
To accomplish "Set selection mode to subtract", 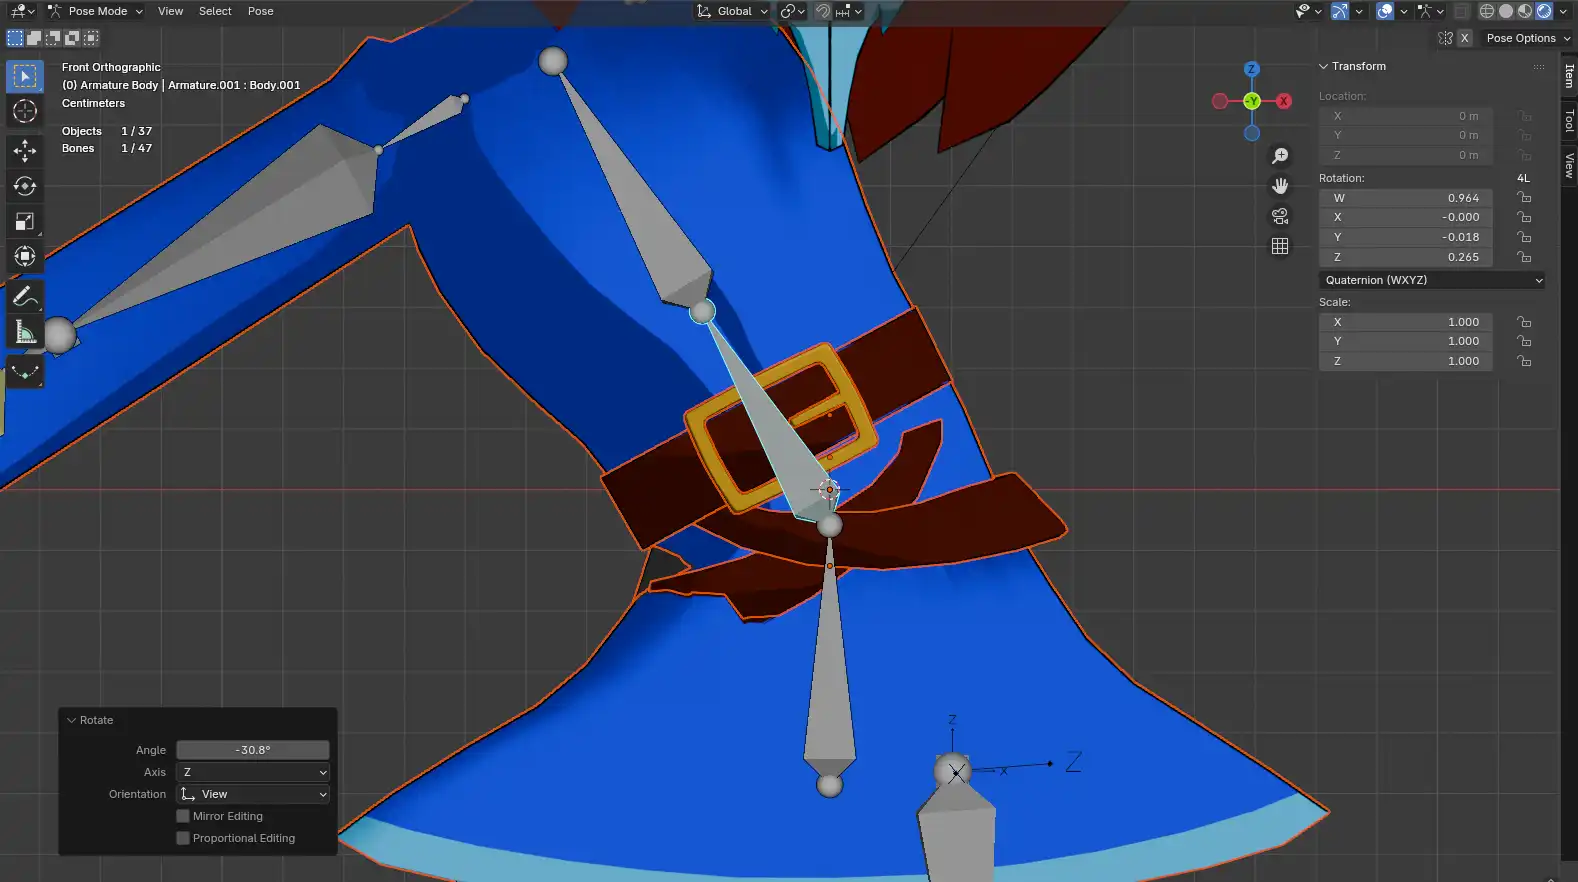I will 53,38.
